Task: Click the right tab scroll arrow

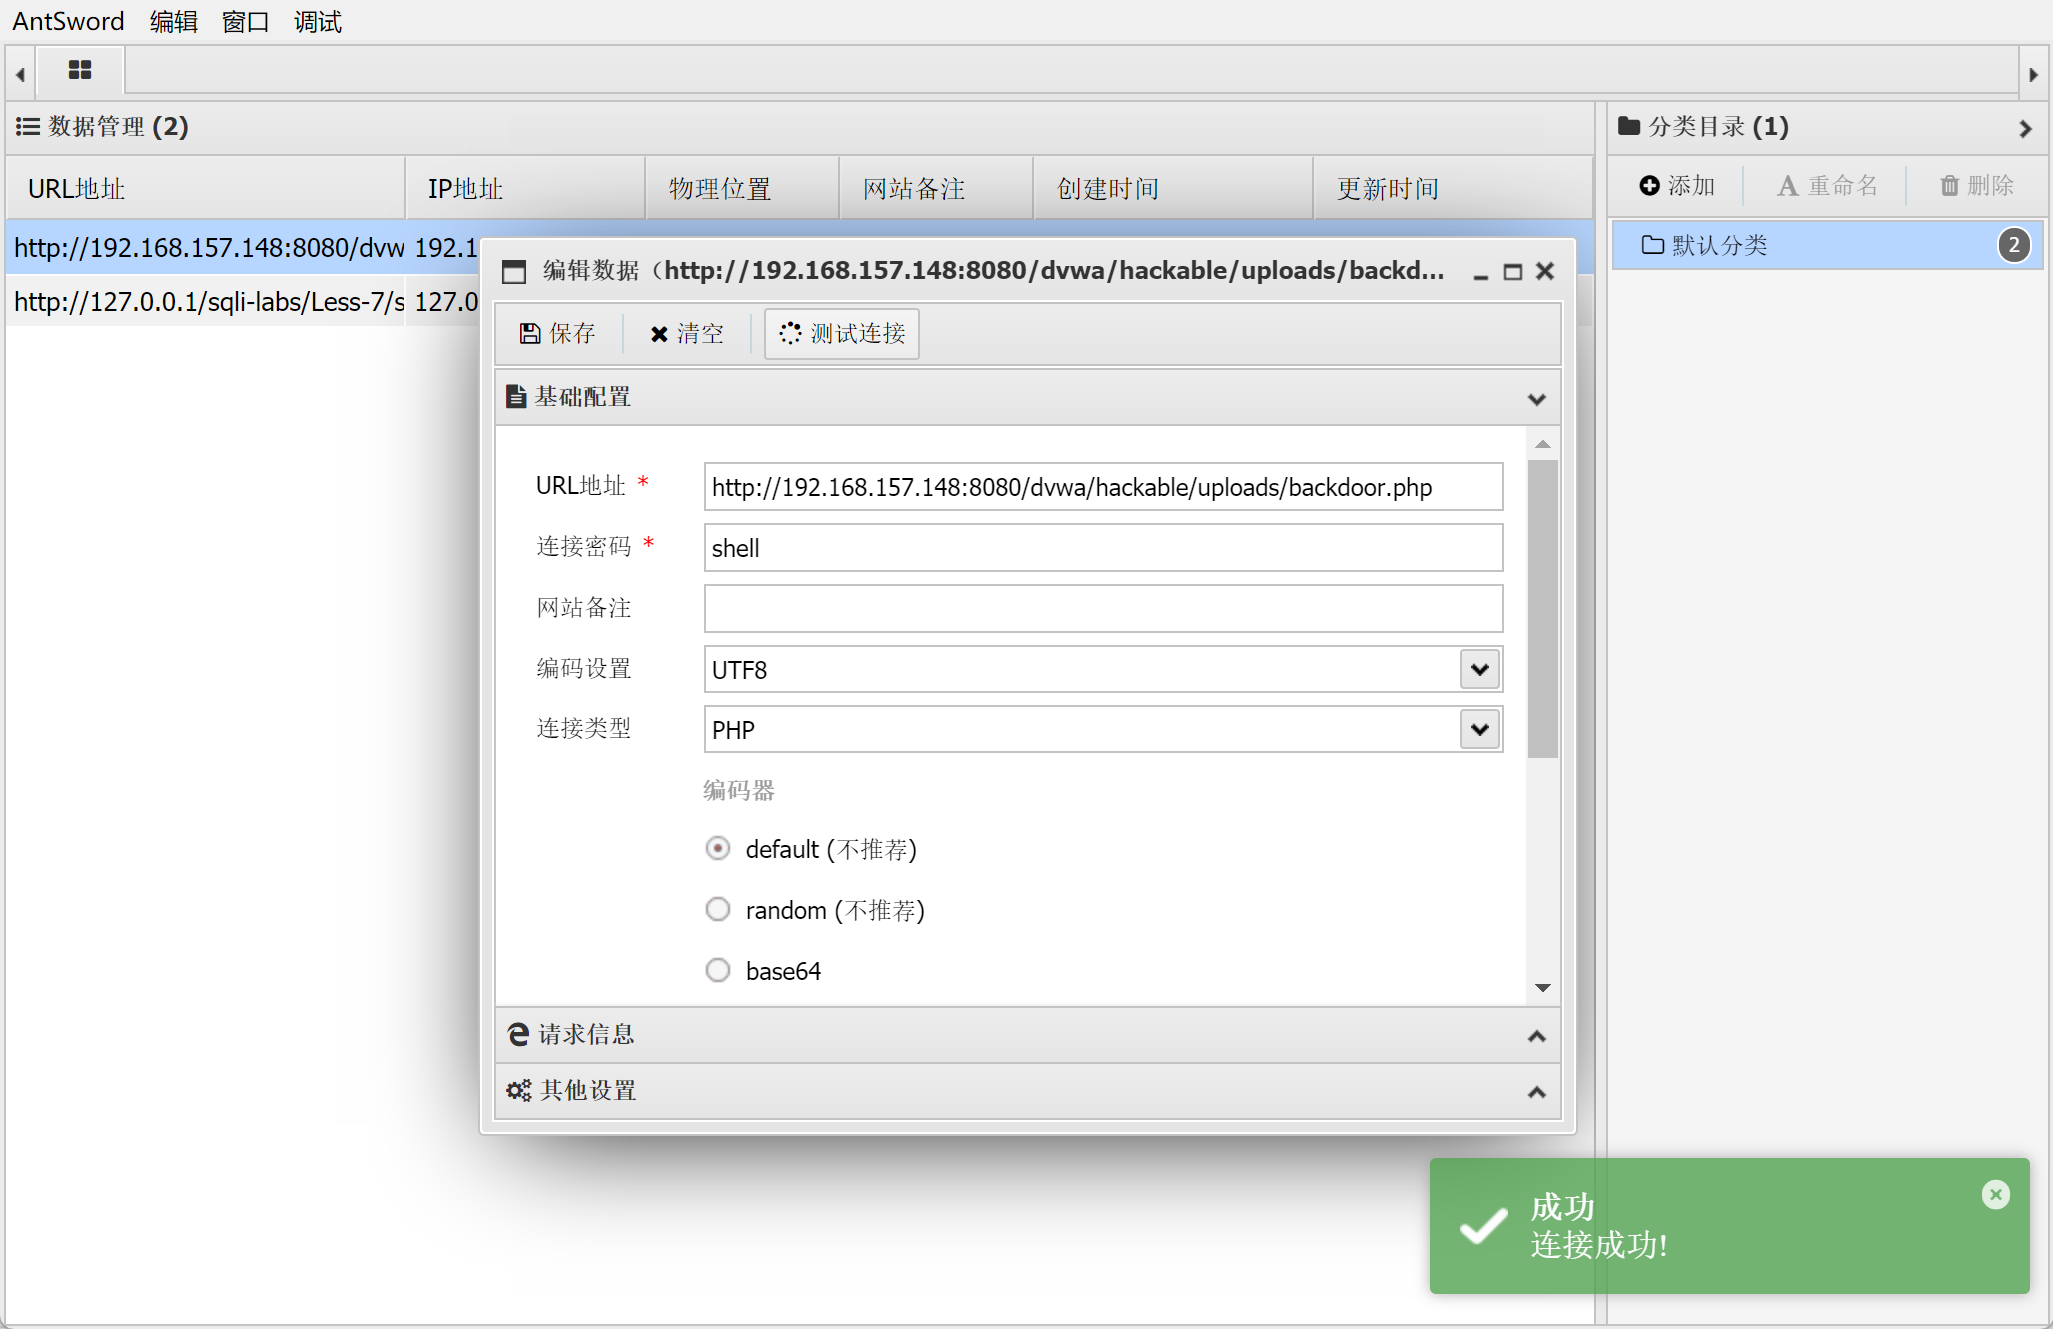Action: [x=2033, y=74]
